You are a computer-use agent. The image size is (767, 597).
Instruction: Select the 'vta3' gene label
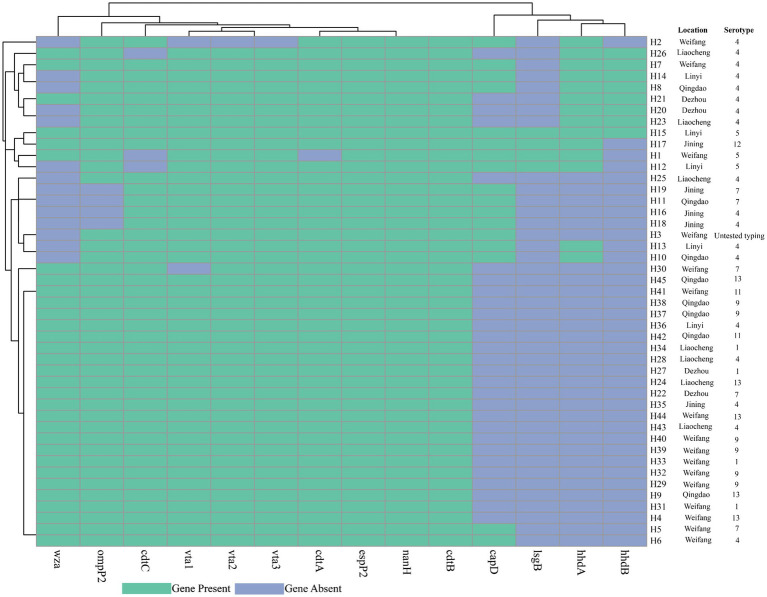(276, 560)
